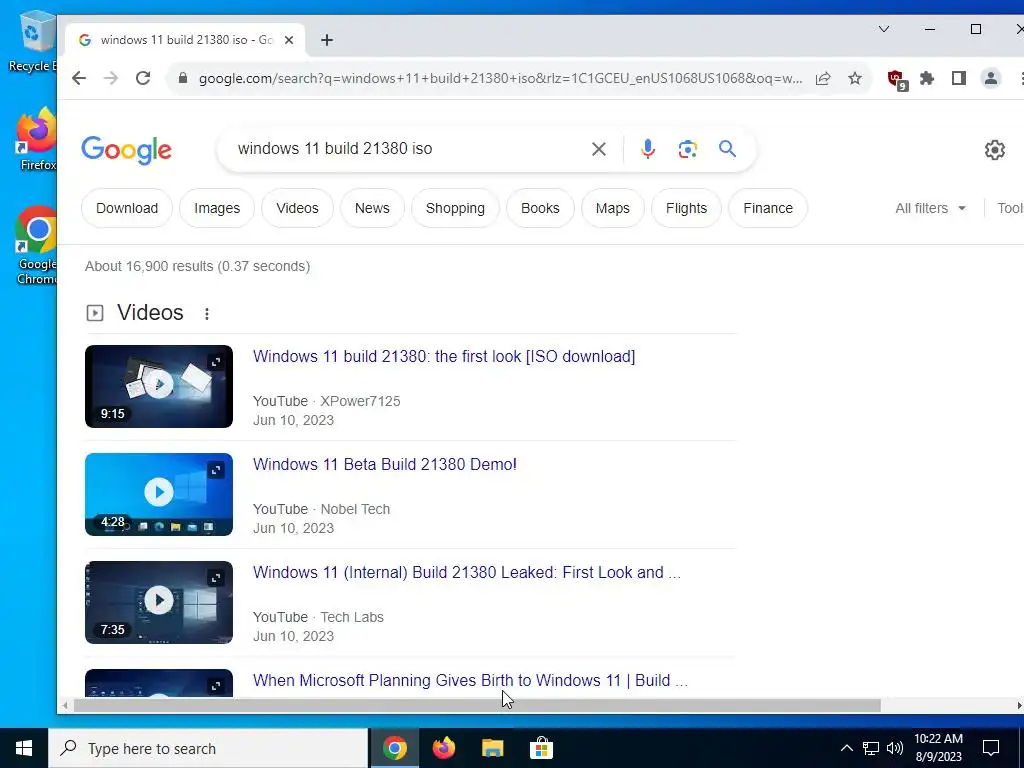
Task: Go to the Google logo homepage
Action: click(127, 150)
